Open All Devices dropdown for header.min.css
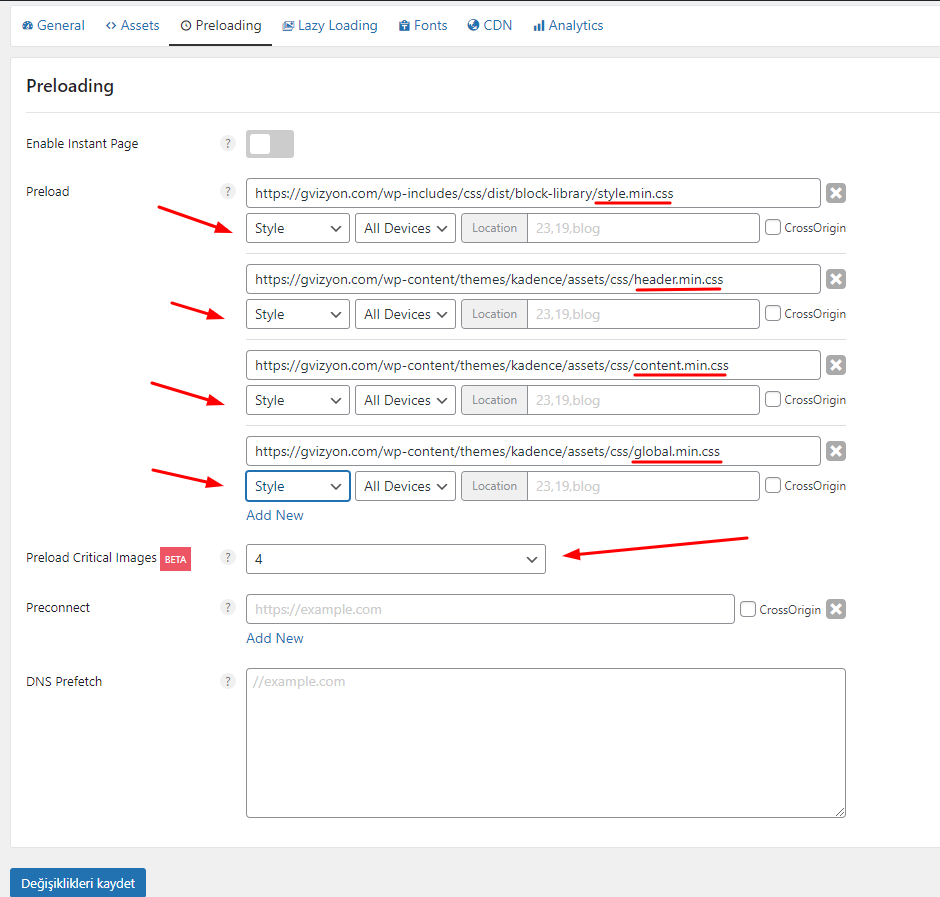Screen dimensions: 940x897 coord(405,314)
